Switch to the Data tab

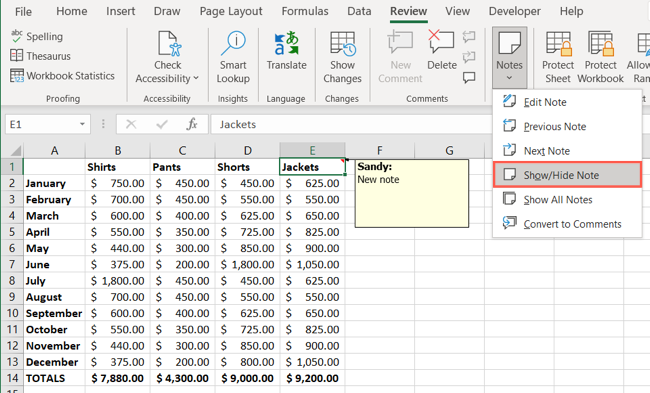(x=359, y=11)
